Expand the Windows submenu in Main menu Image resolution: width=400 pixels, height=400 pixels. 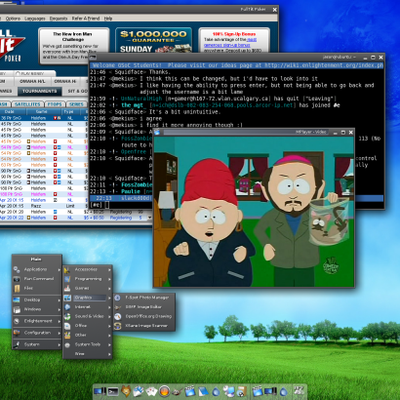pos(37,309)
